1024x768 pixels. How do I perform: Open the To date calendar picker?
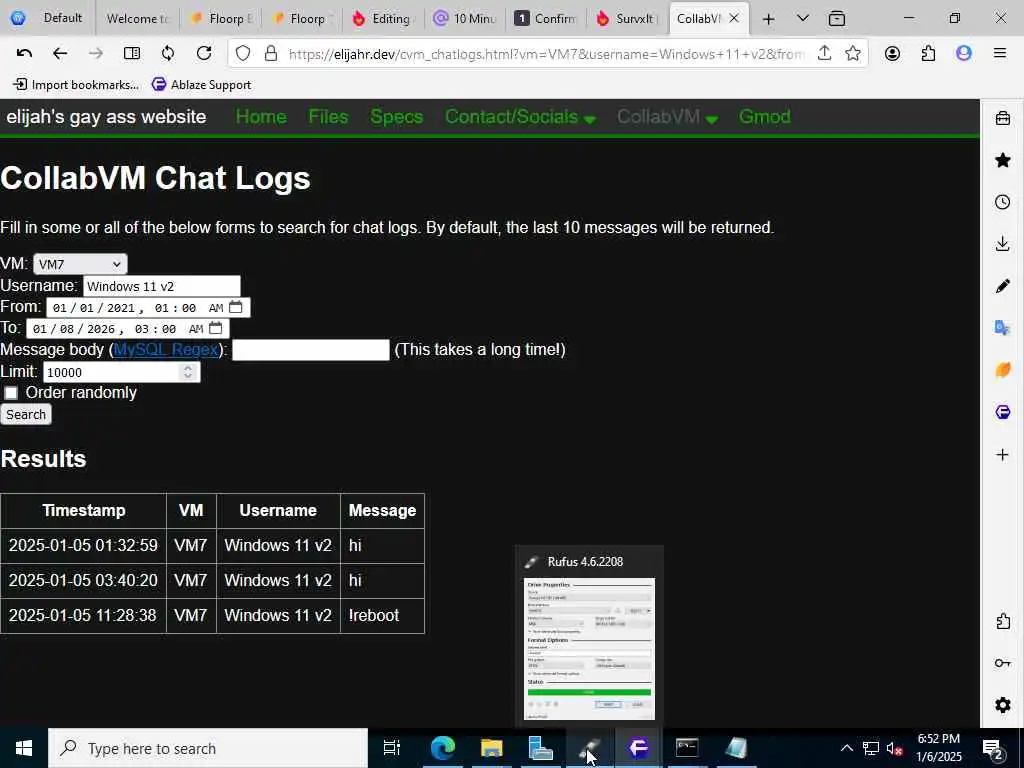pos(216,328)
